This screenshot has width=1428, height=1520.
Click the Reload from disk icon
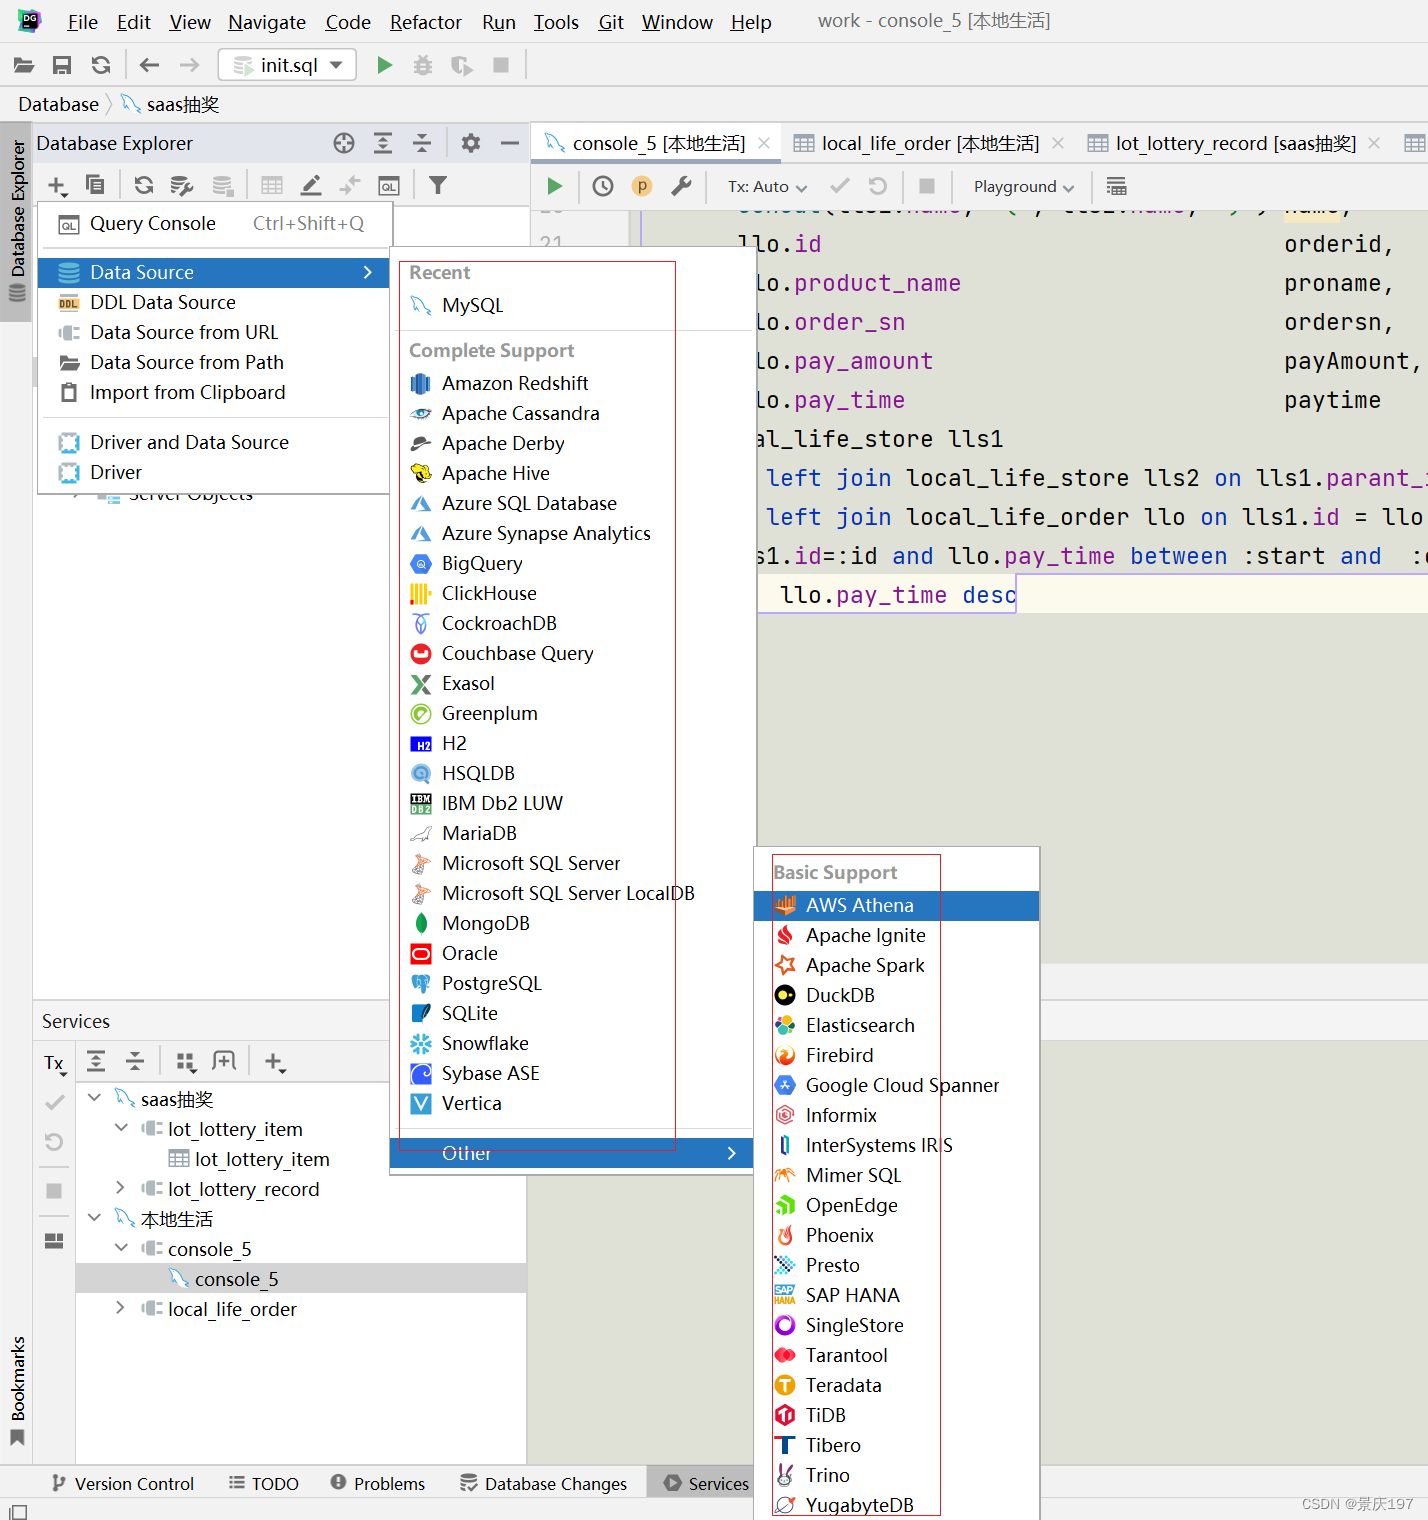[x=101, y=65]
